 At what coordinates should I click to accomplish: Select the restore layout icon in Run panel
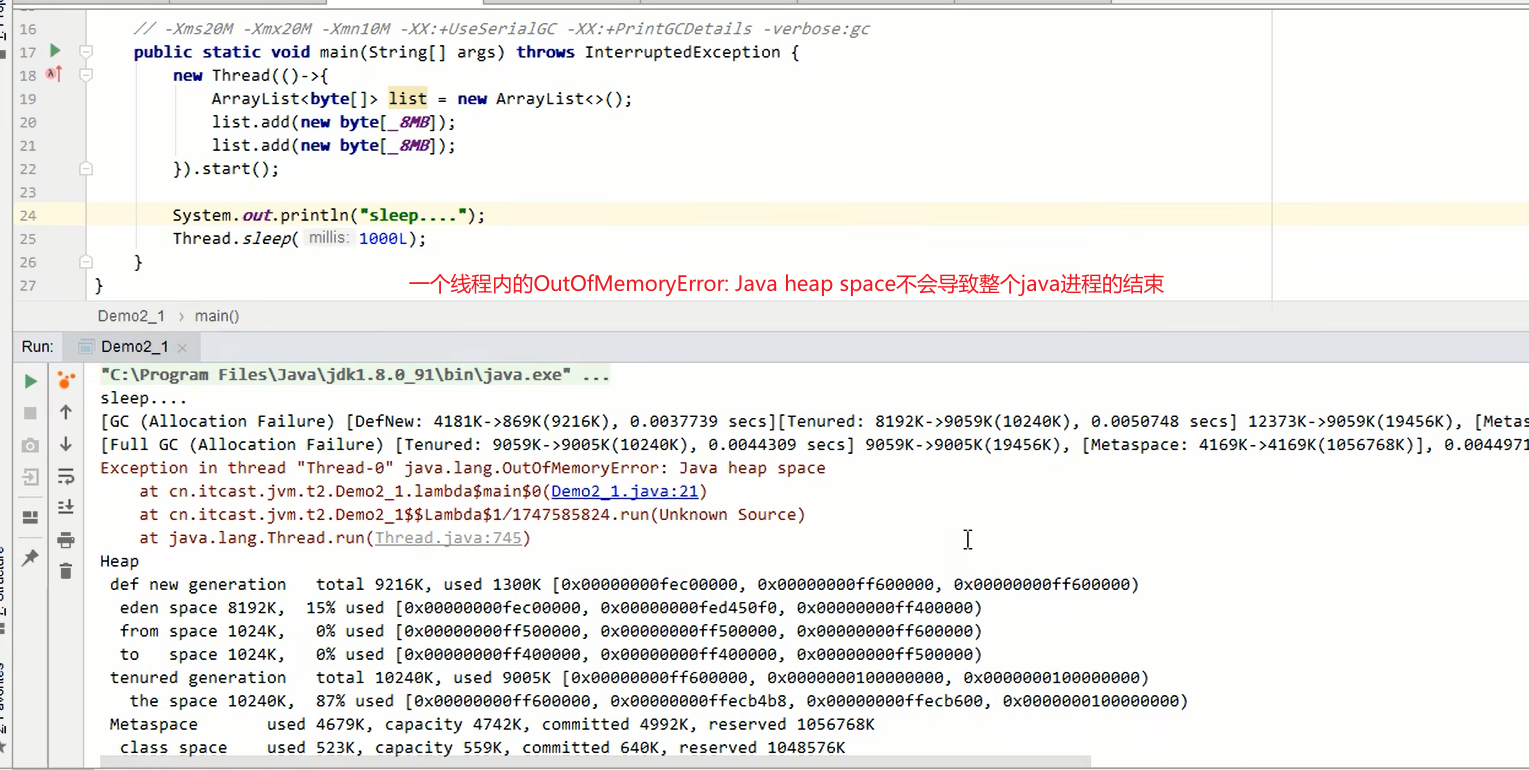[x=29, y=517]
